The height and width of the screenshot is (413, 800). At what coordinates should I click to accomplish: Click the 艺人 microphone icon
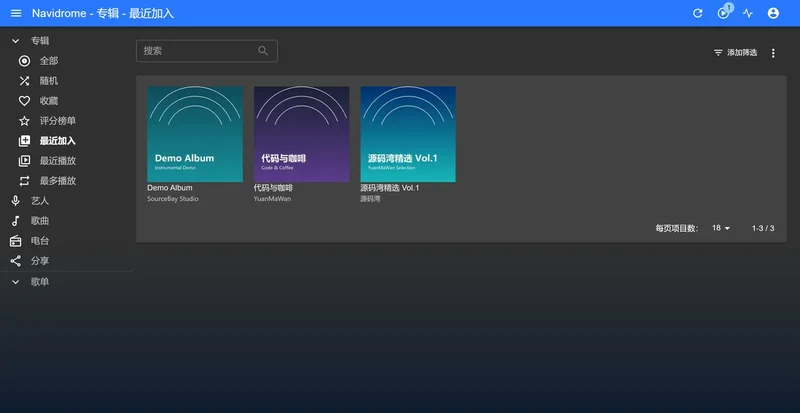16,201
